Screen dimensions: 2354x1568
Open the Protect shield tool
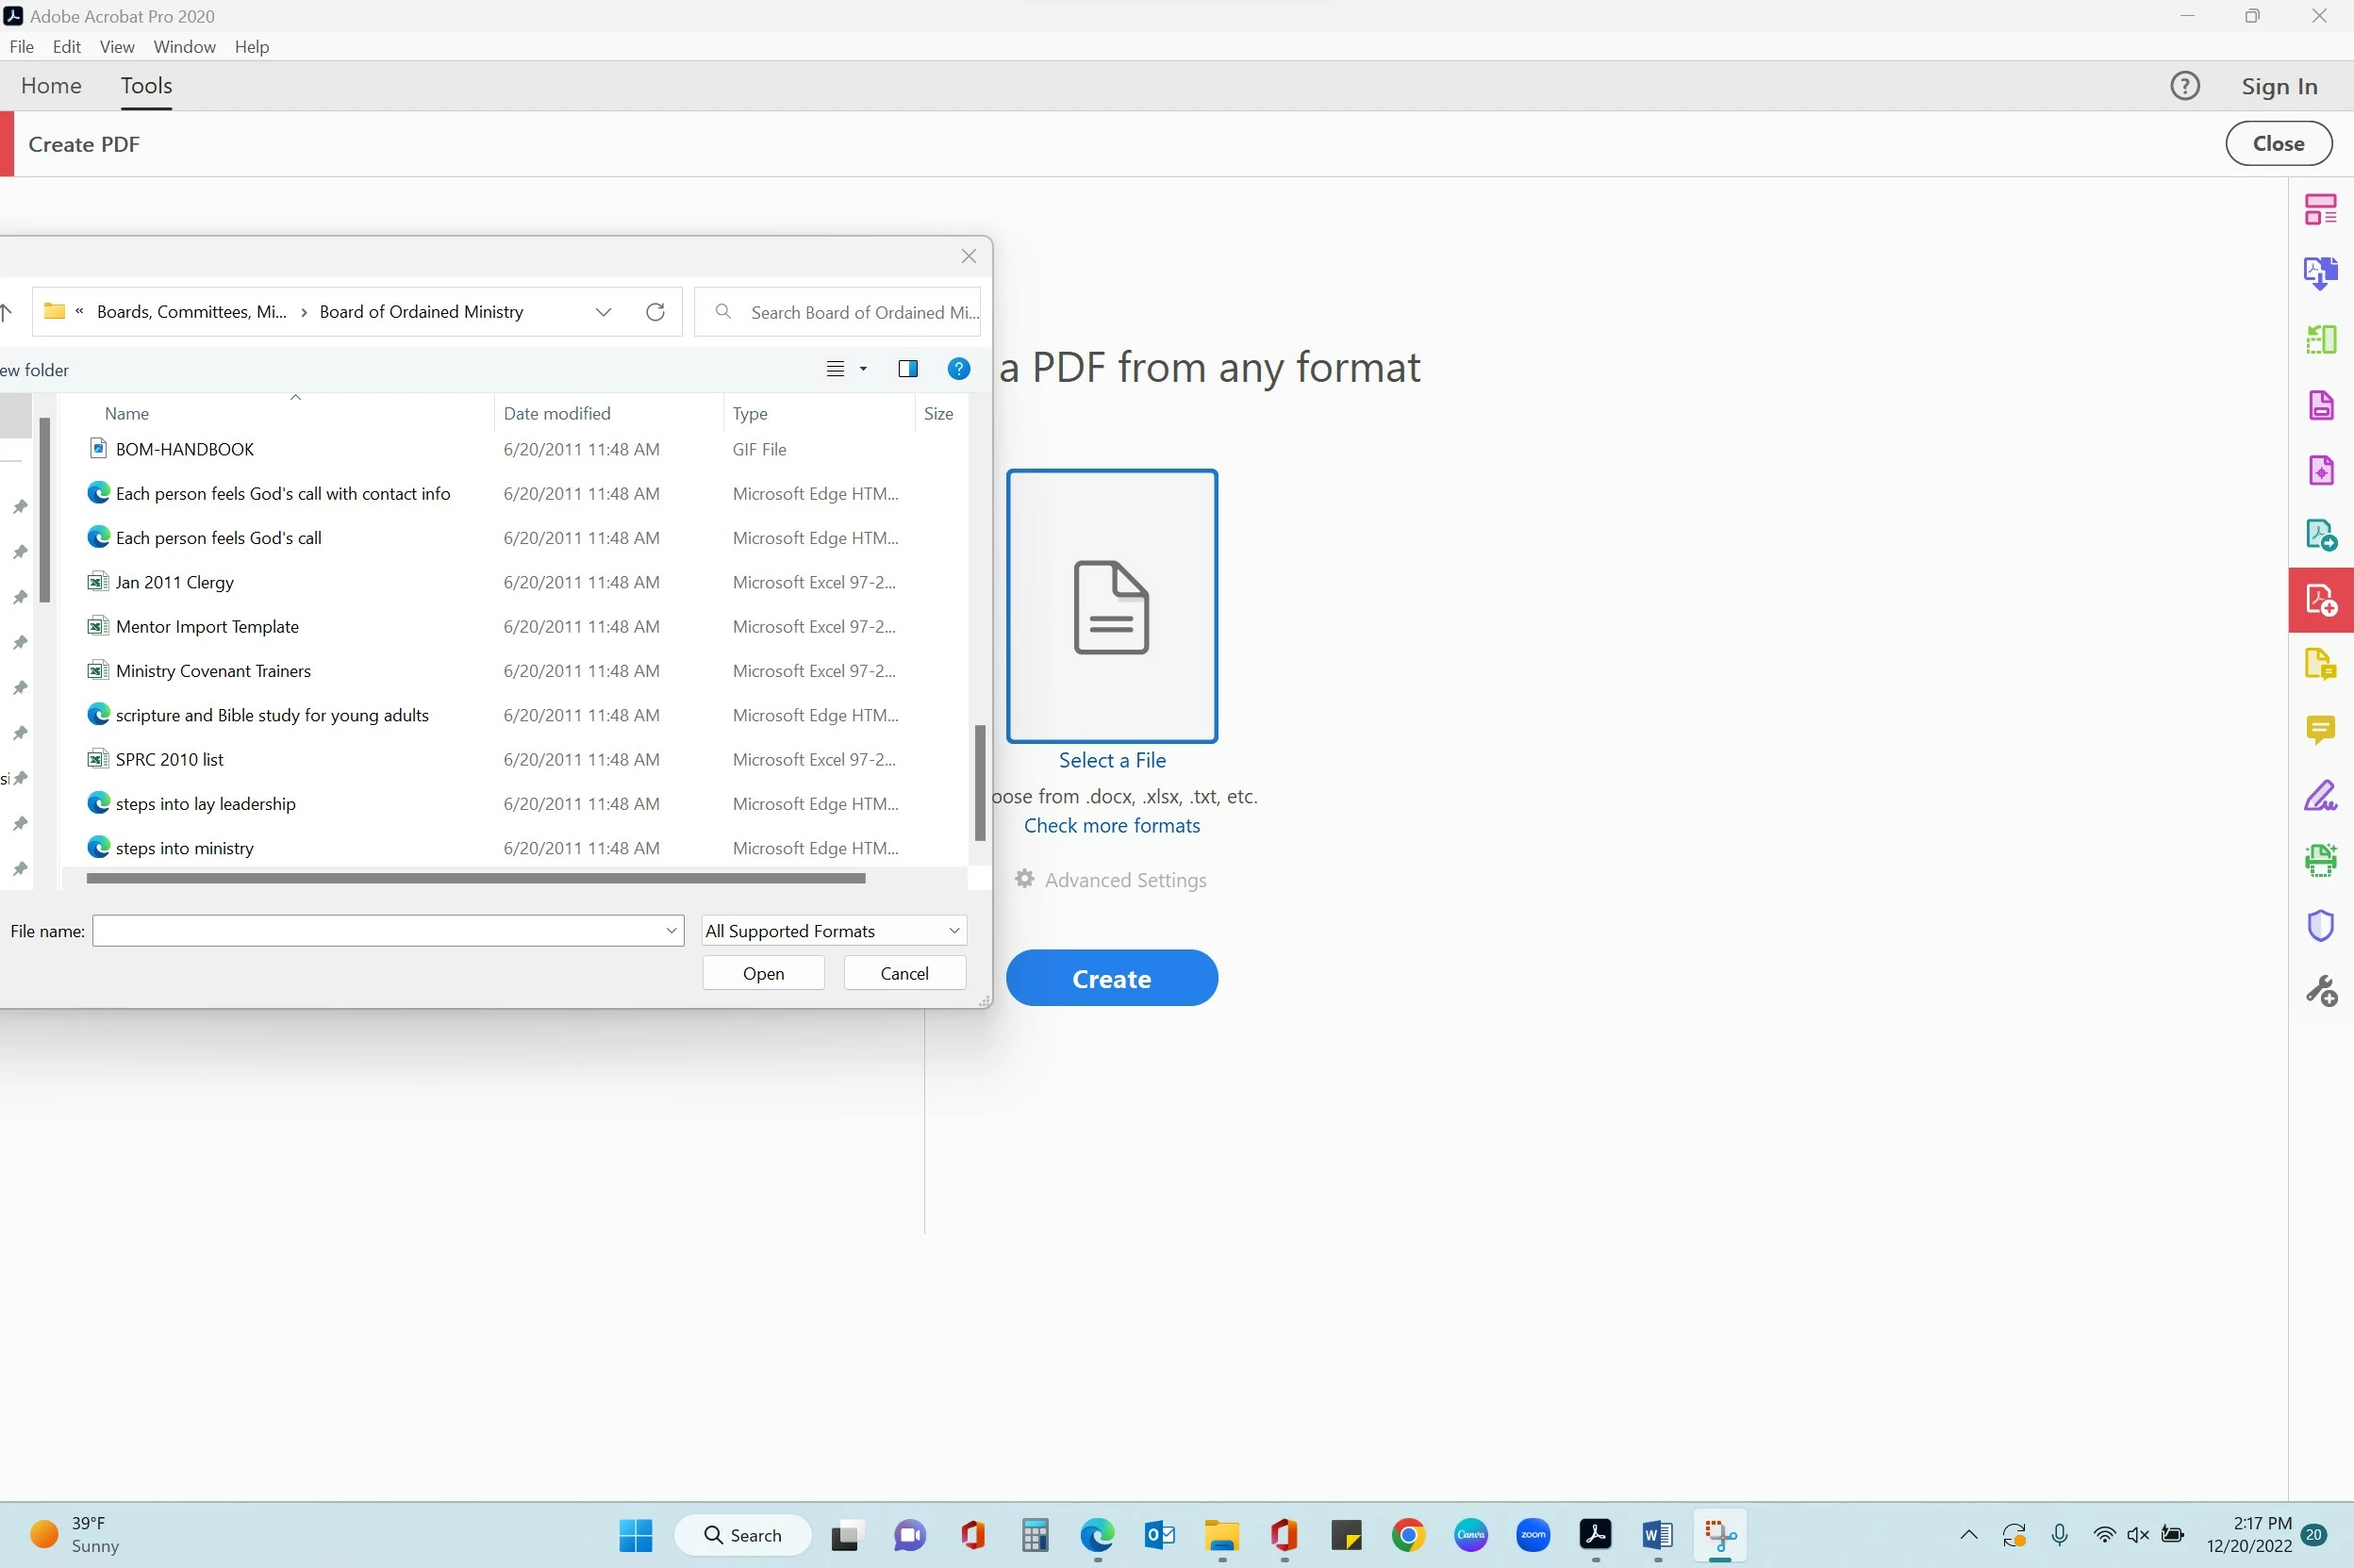(x=2319, y=925)
